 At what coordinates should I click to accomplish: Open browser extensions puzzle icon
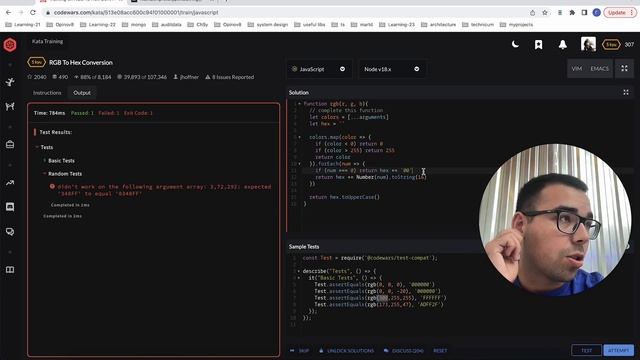pyautogui.click(x=572, y=13)
